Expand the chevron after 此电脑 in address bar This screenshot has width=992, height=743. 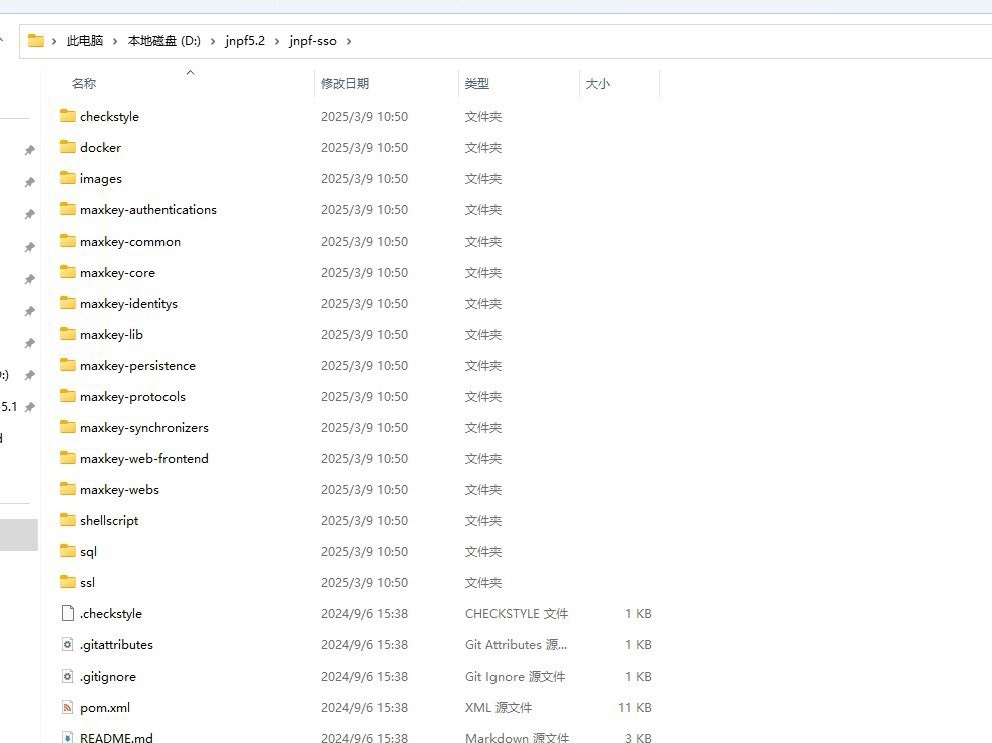point(115,41)
